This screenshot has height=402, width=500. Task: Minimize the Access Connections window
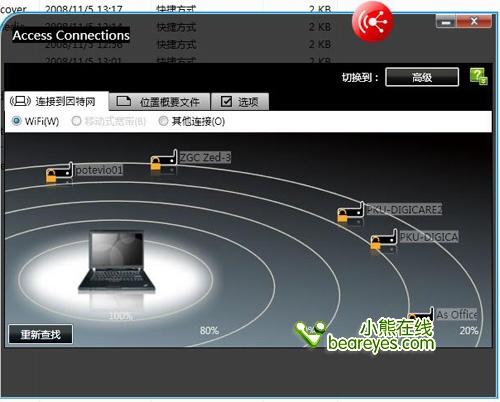click(x=446, y=22)
